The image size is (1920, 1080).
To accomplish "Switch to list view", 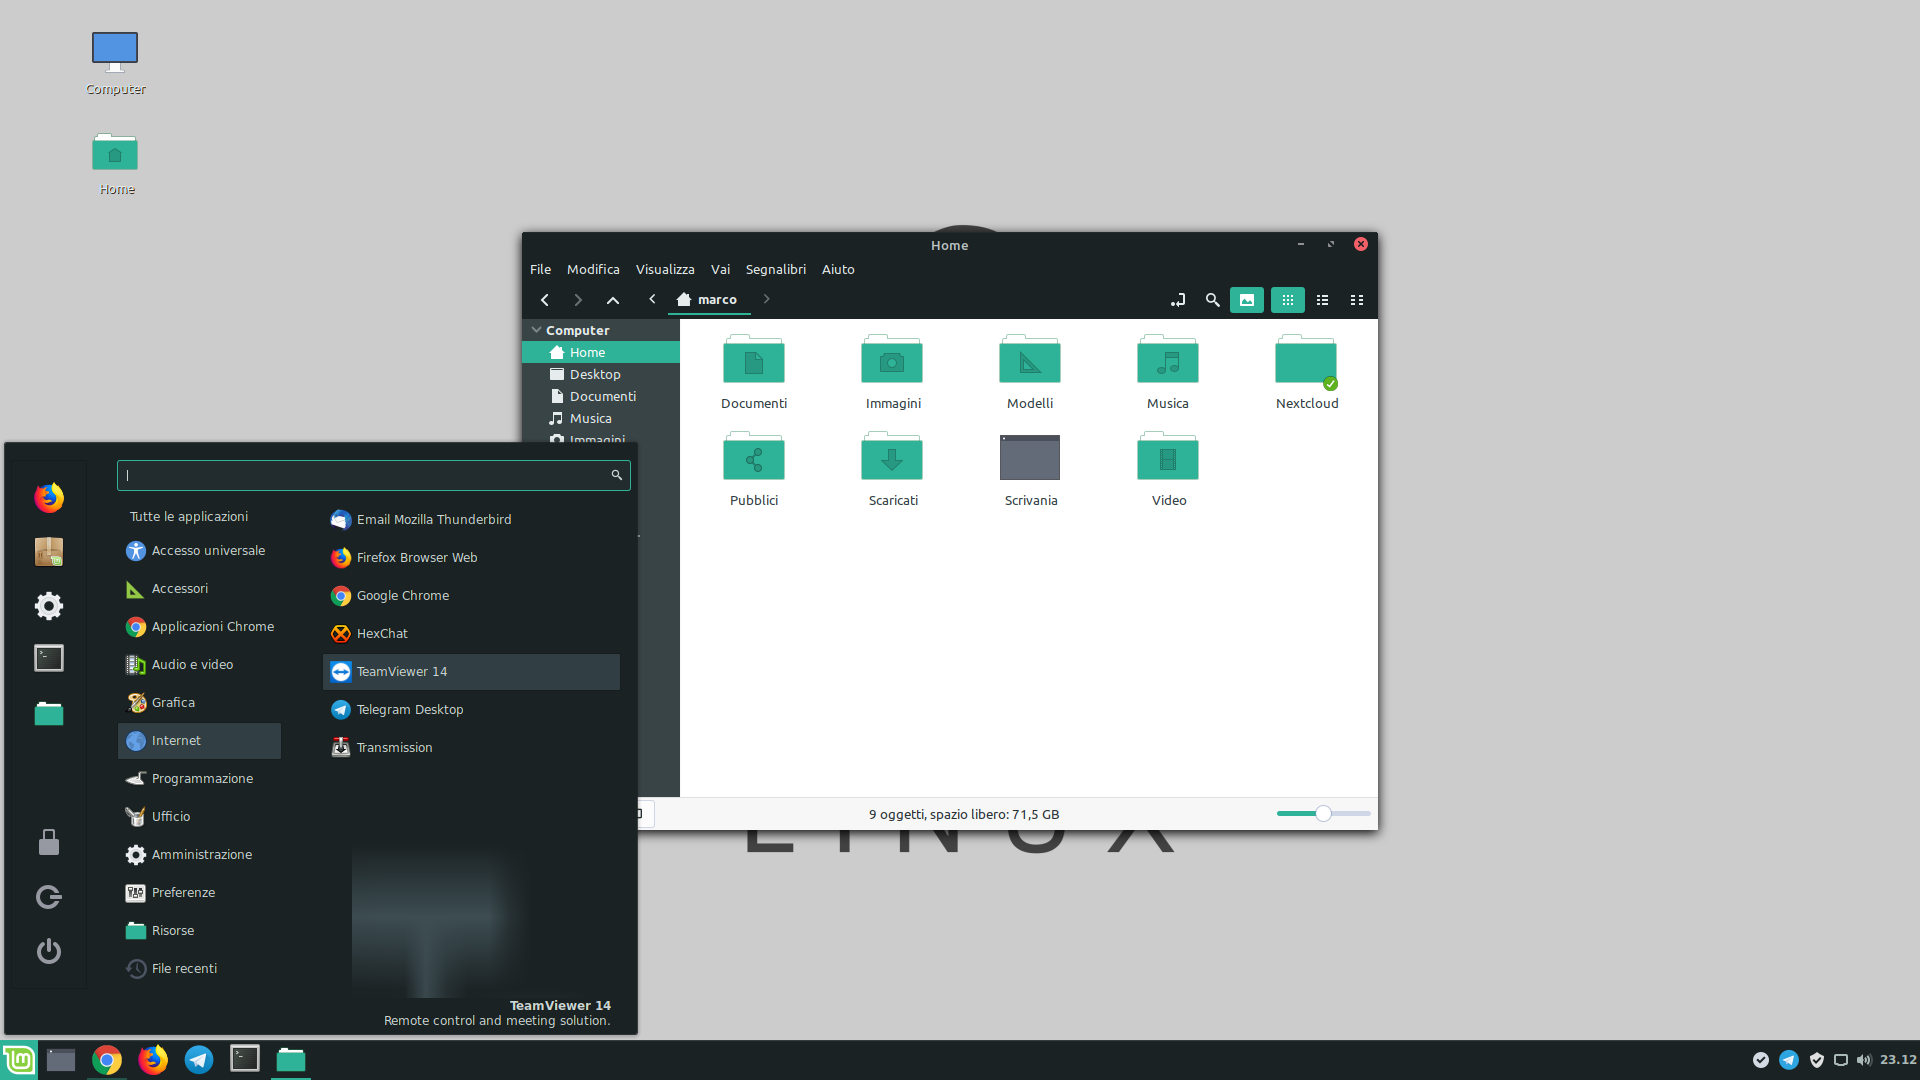I will (1322, 300).
